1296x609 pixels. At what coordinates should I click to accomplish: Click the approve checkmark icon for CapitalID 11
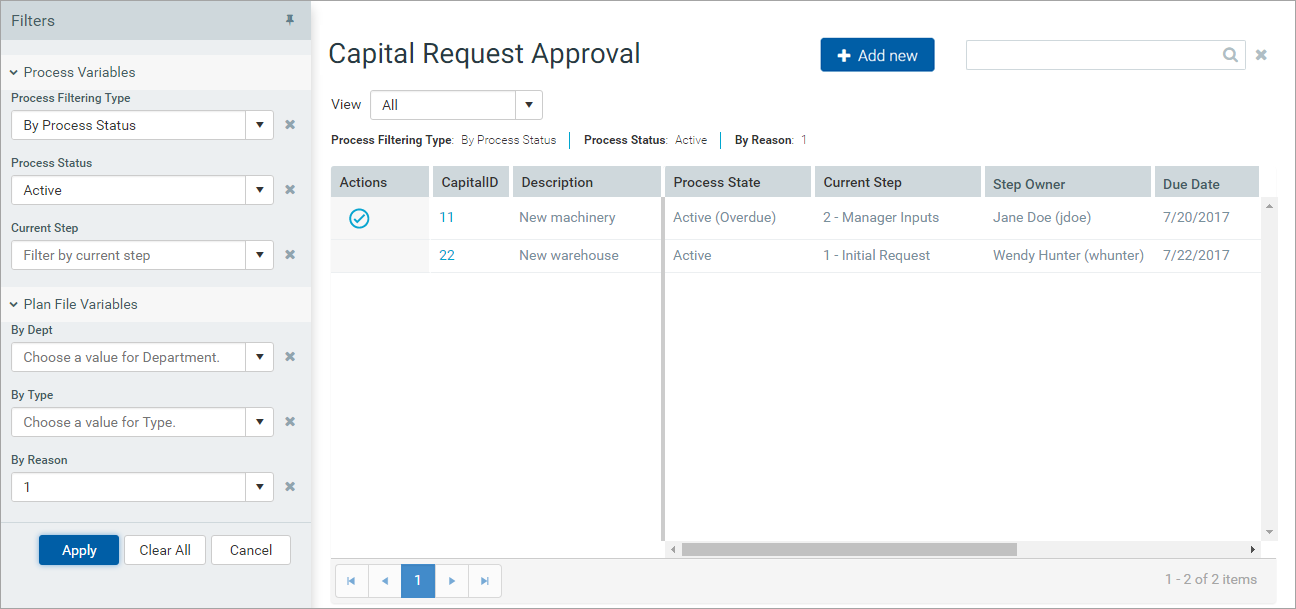point(359,218)
